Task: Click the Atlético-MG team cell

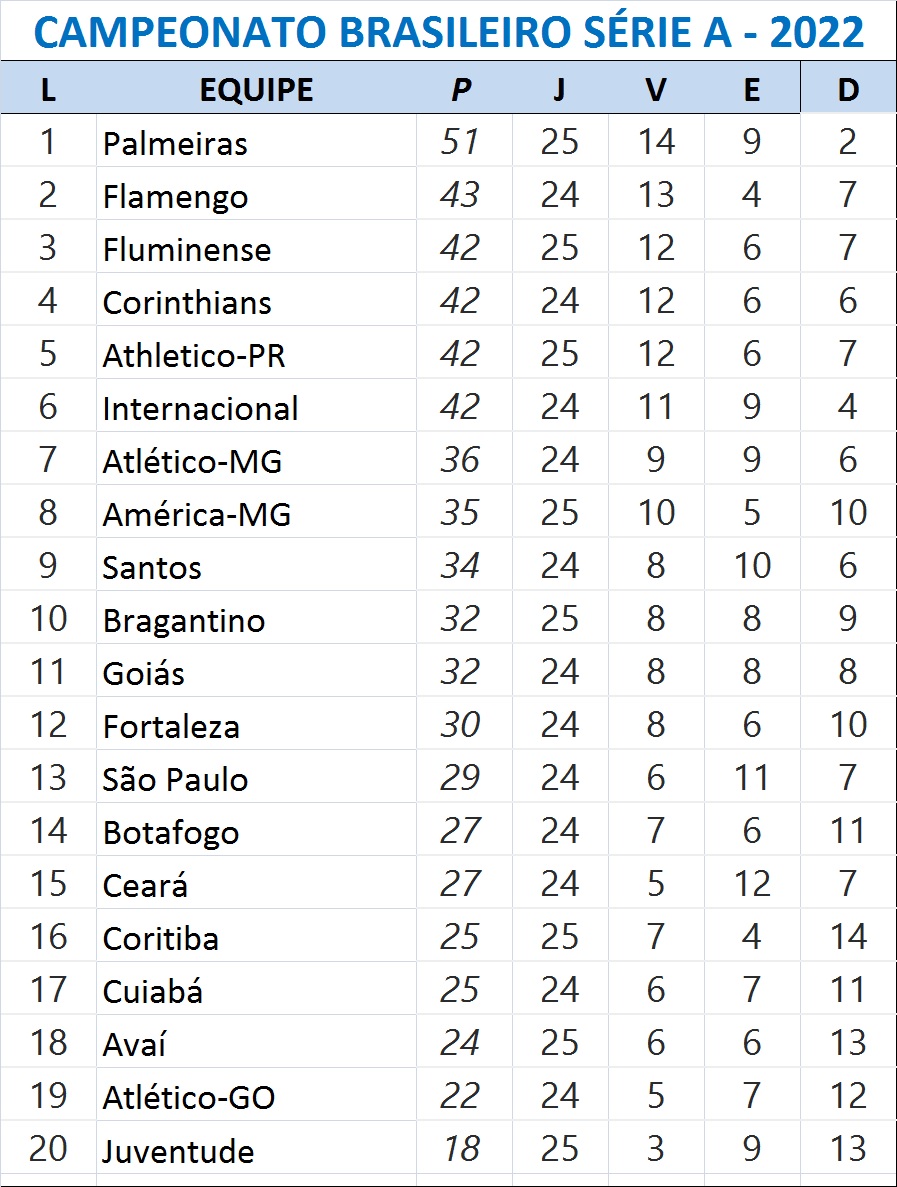Action: [x=256, y=460]
